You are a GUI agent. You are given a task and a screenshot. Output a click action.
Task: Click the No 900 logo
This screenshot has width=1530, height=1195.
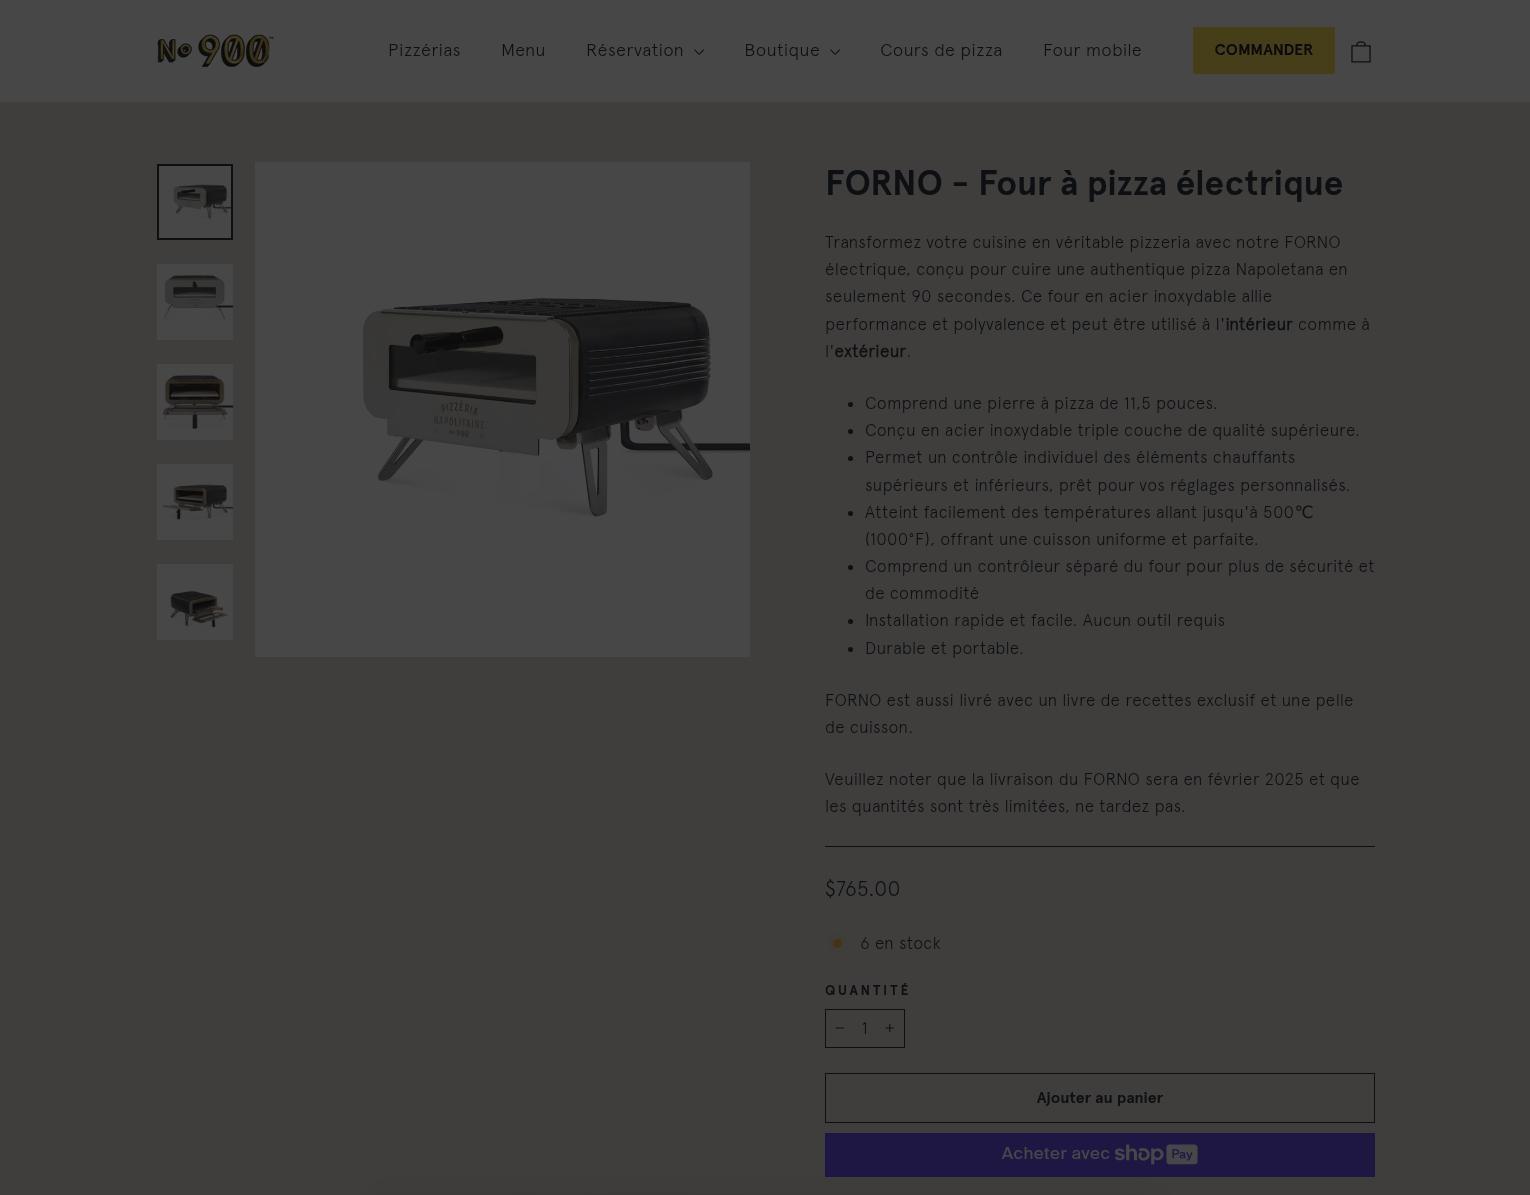click(215, 51)
